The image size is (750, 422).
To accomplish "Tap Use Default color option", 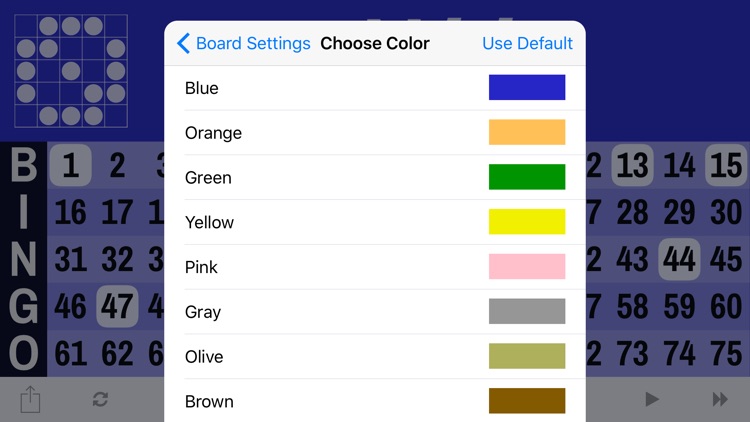I will [527, 43].
